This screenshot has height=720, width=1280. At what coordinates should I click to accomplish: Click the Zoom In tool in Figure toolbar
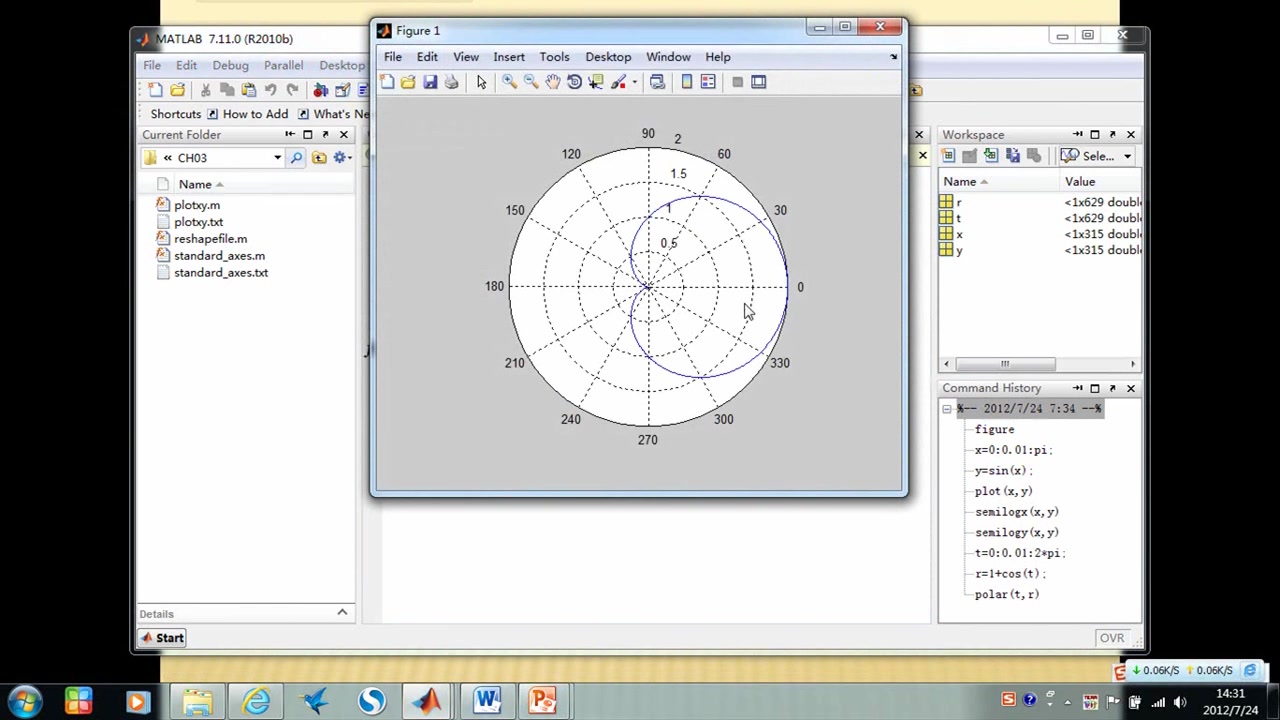[509, 82]
